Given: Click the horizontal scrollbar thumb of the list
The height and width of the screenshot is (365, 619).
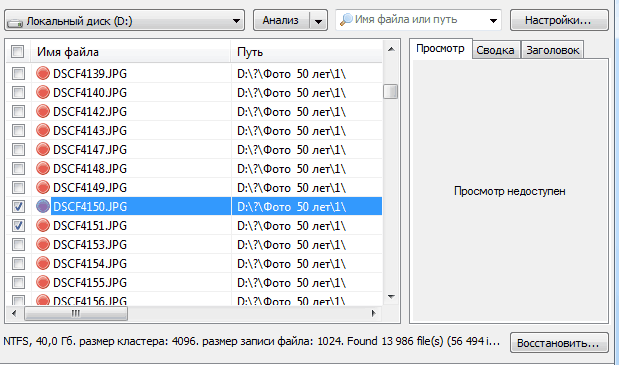Looking at the screenshot, I should pos(76,313).
